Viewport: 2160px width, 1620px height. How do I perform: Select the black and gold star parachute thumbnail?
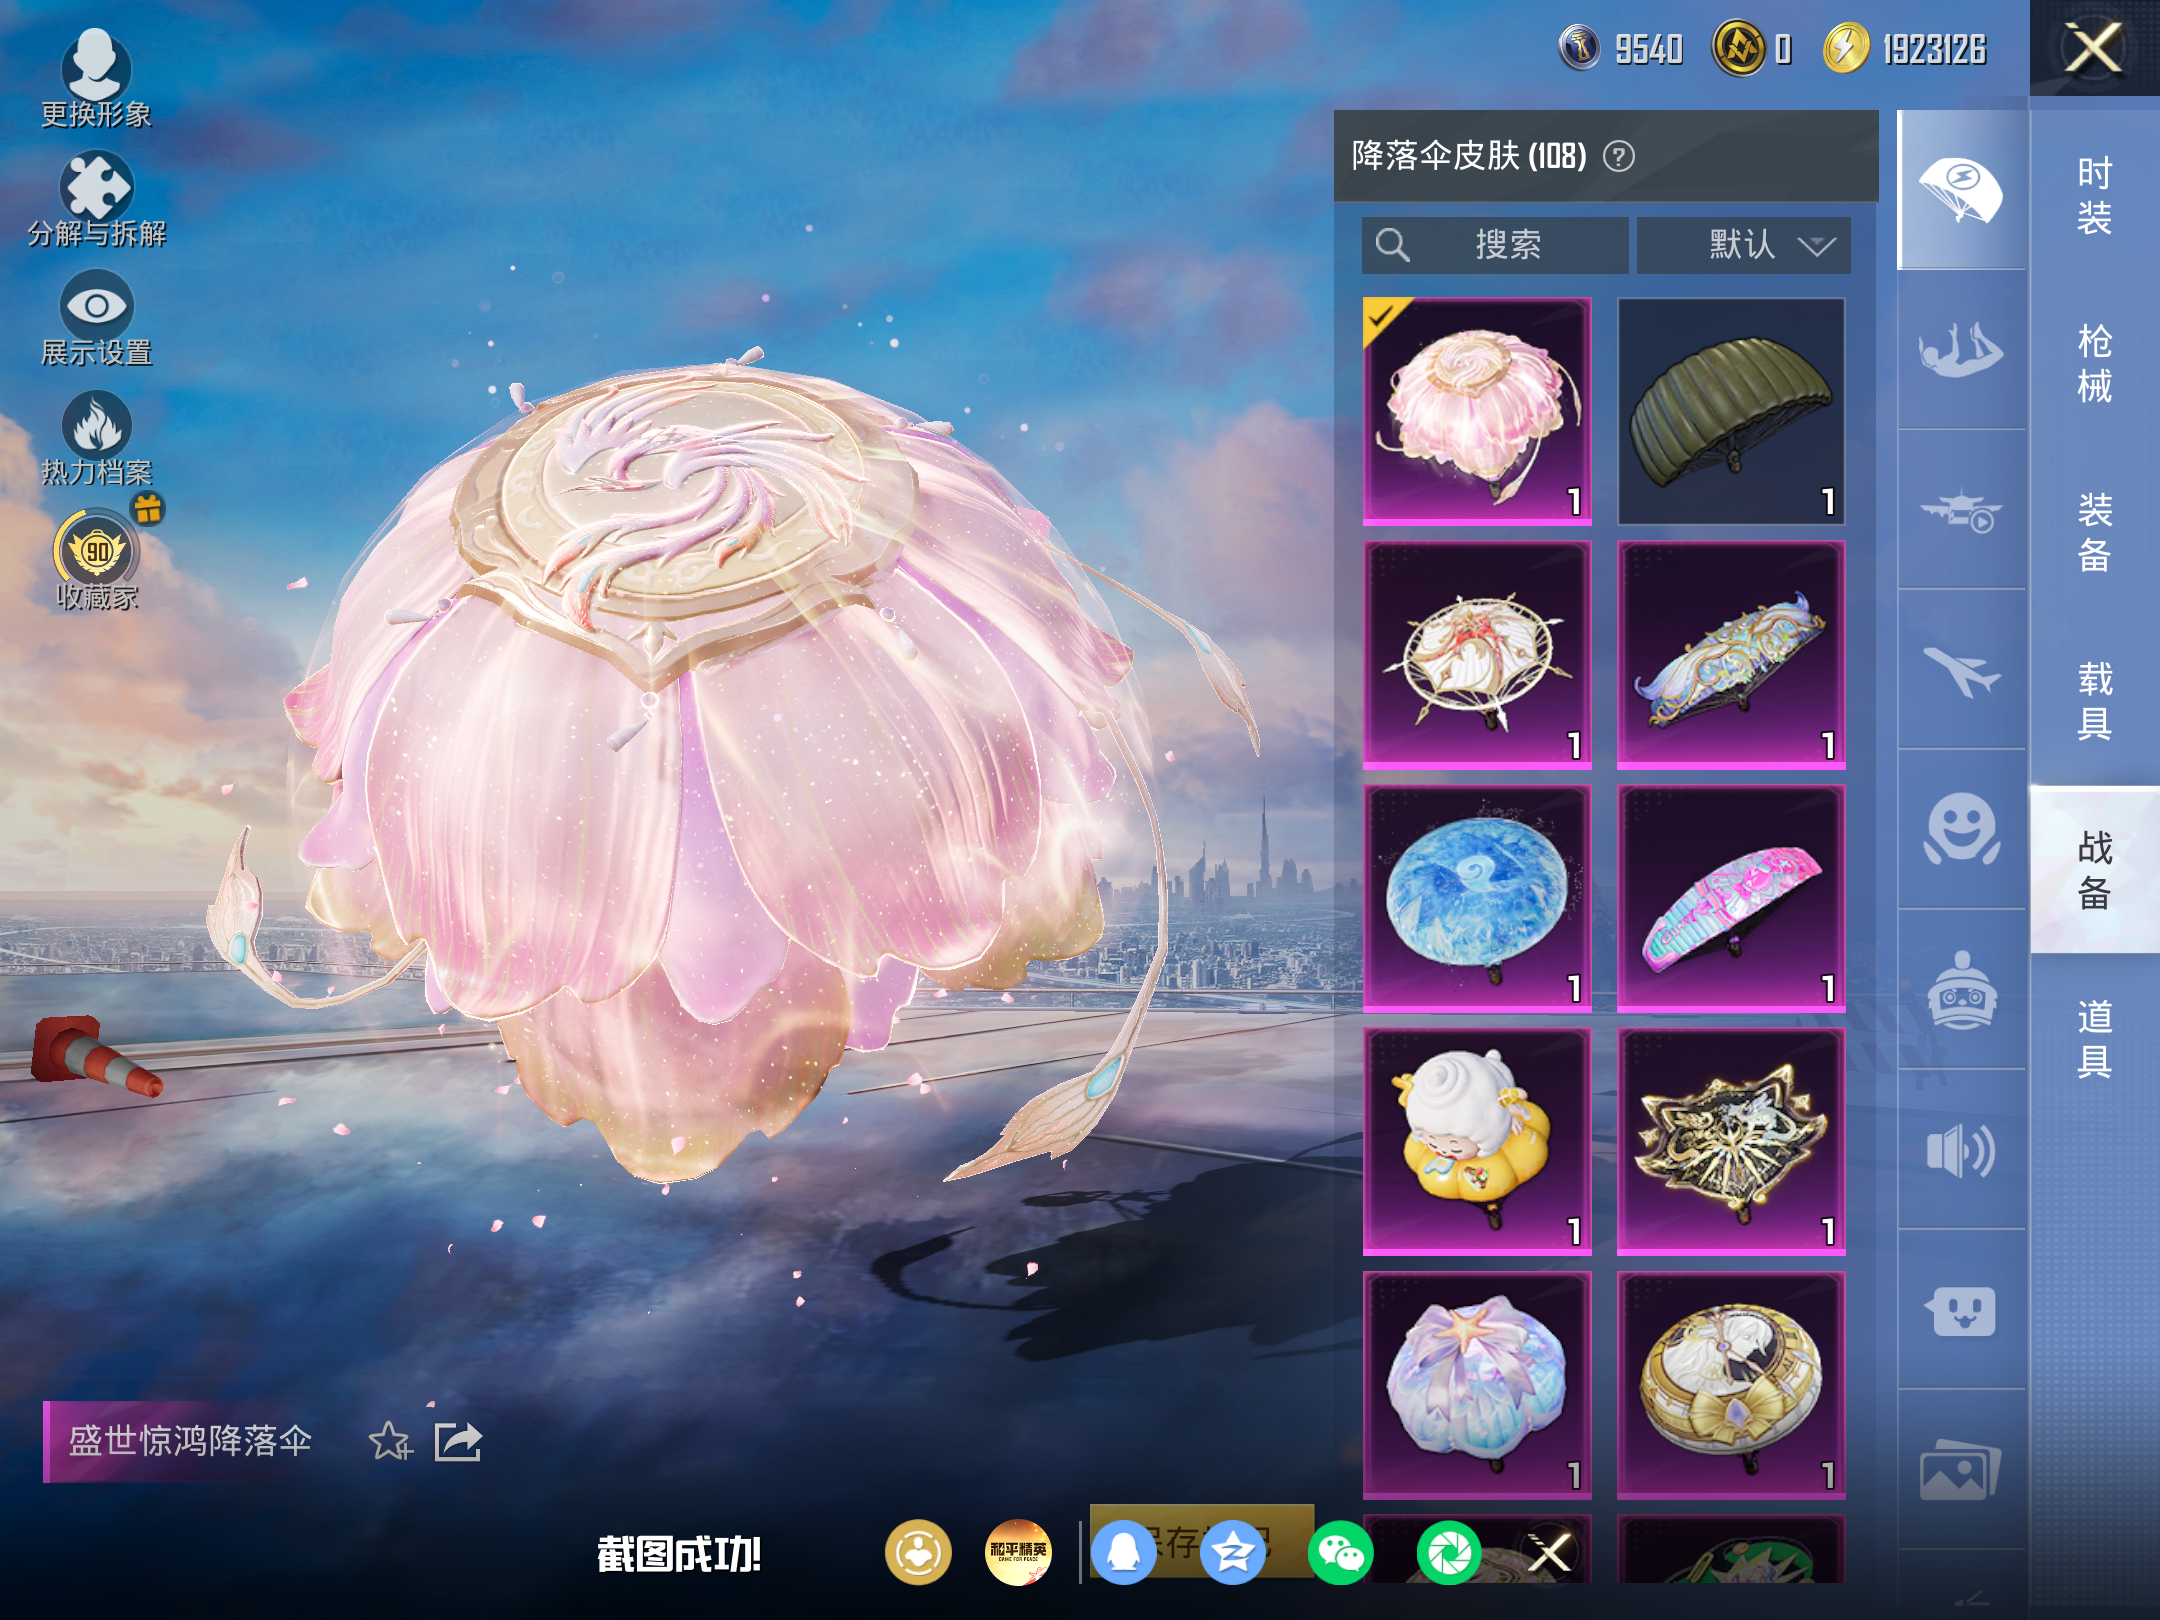pyautogui.click(x=1731, y=1142)
